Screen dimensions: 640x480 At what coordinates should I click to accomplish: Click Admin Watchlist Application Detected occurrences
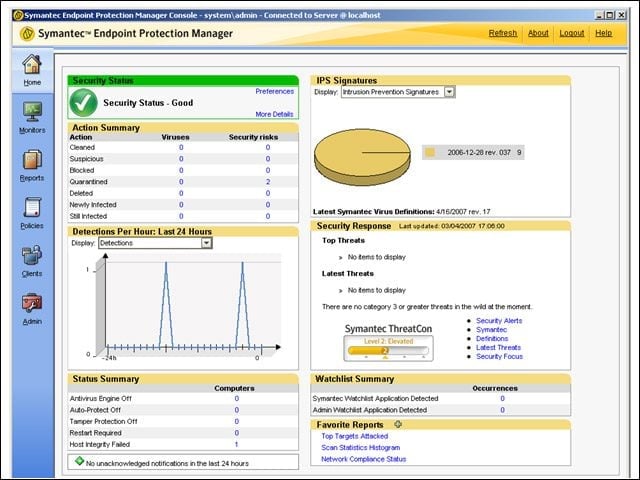click(502, 410)
